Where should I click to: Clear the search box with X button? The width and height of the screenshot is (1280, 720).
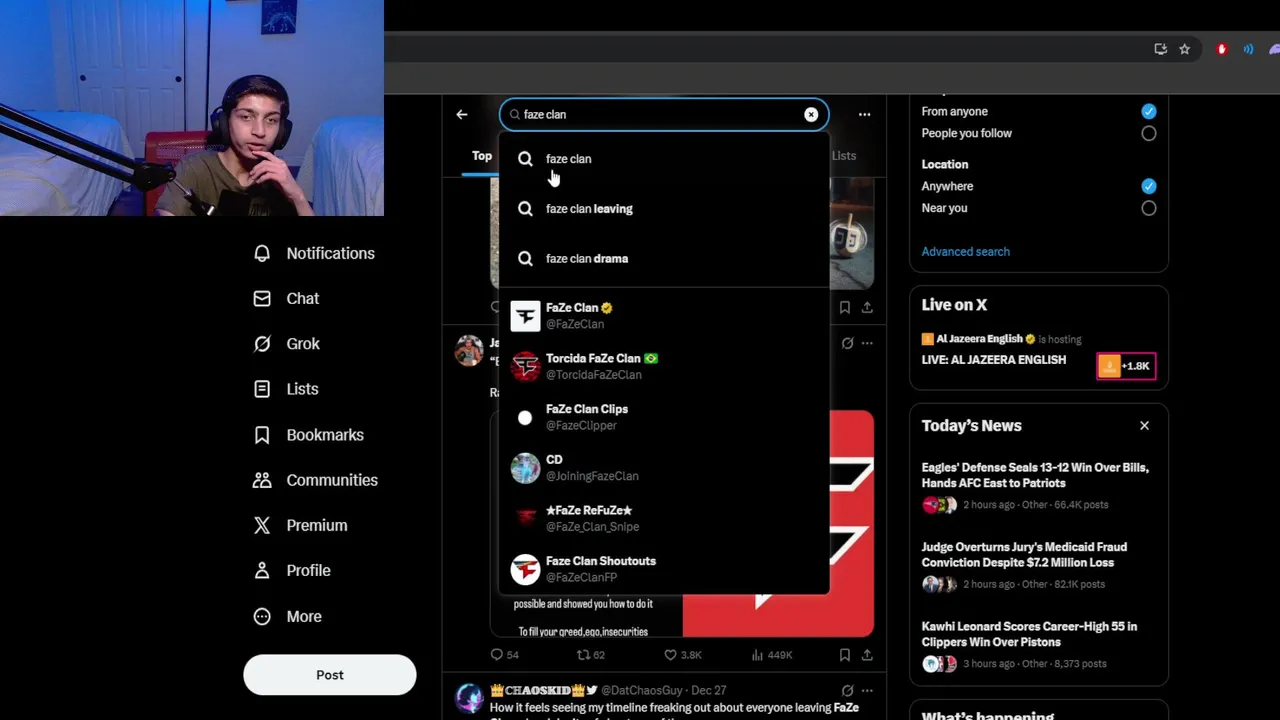[811, 114]
